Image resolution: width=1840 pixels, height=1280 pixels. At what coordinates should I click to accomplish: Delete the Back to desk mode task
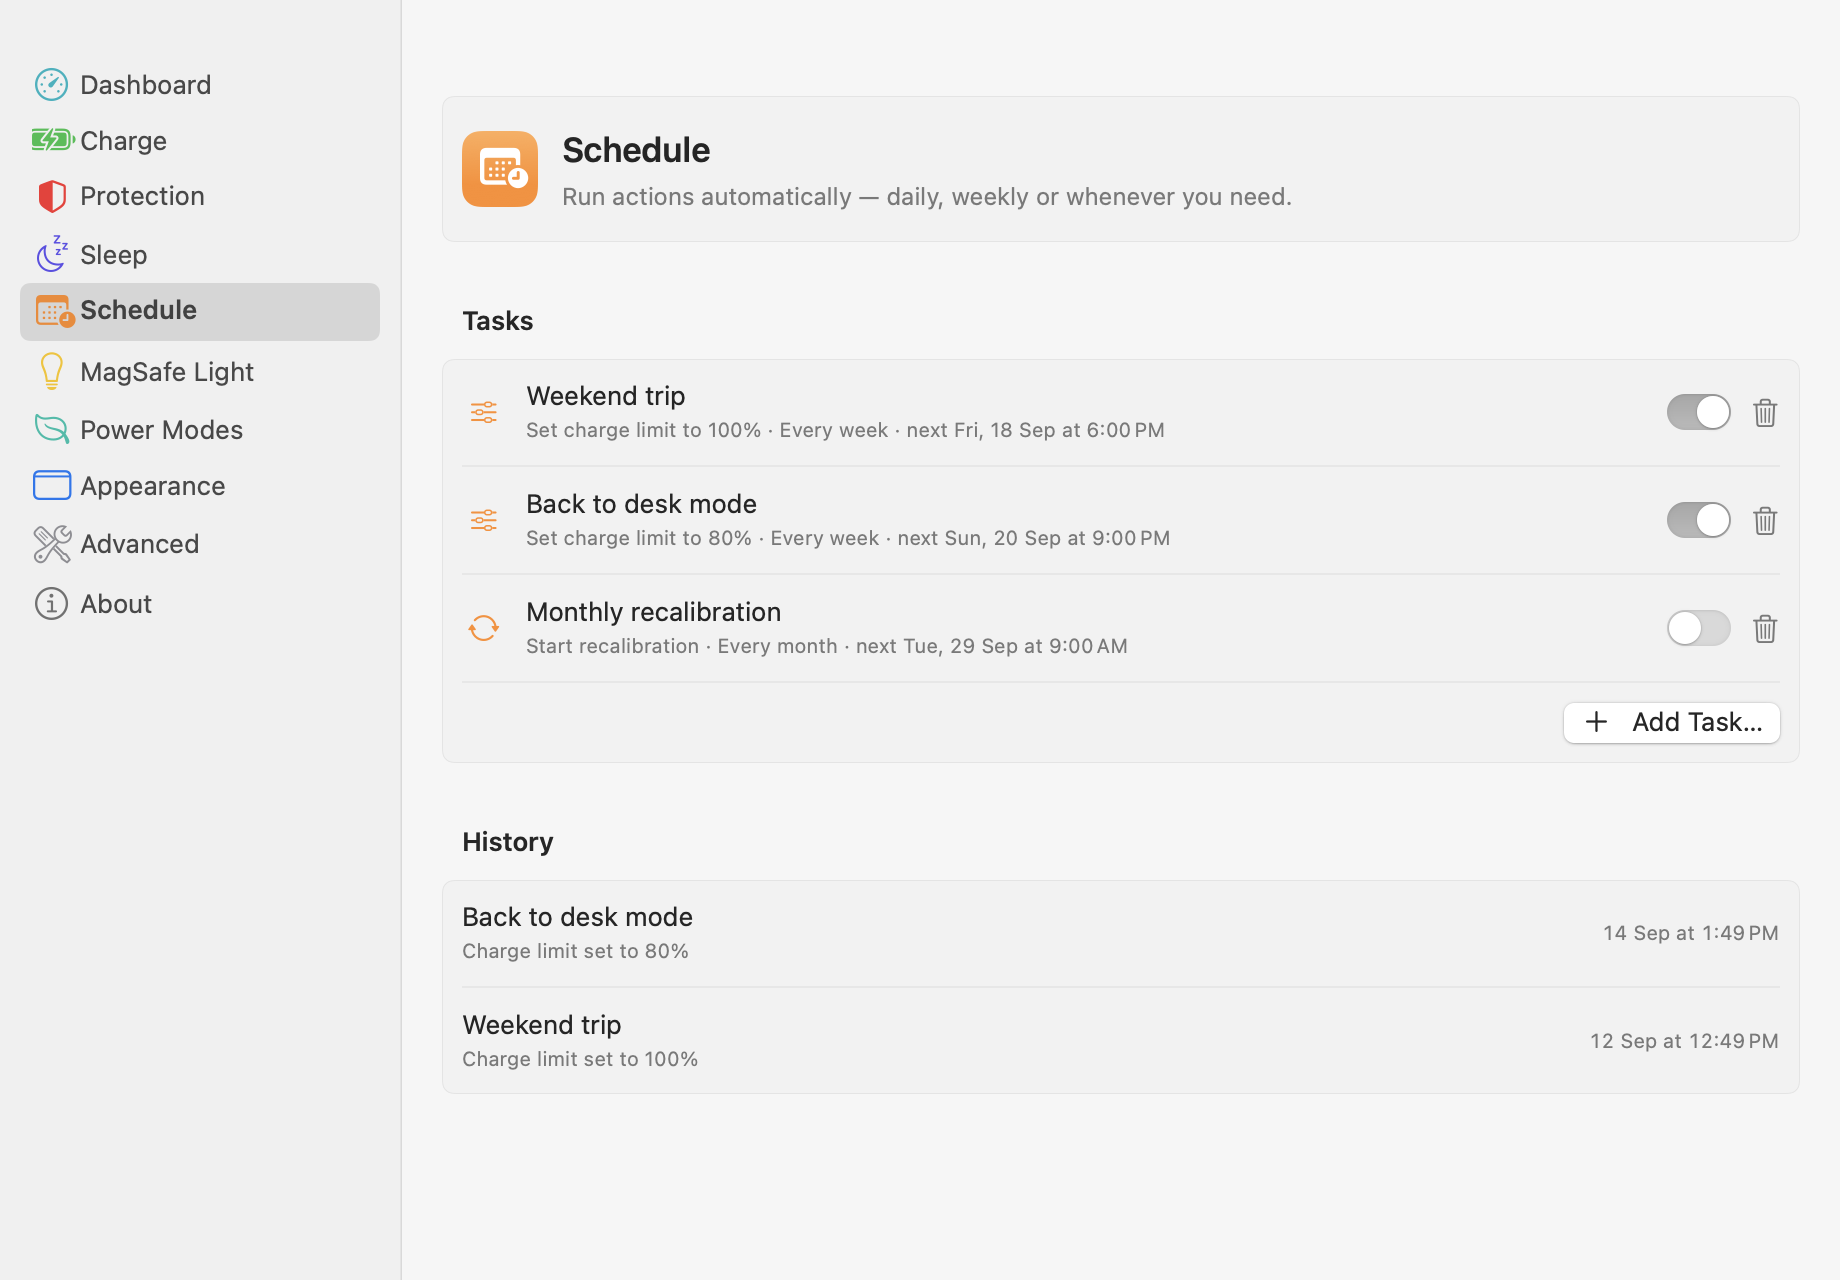tap(1765, 520)
